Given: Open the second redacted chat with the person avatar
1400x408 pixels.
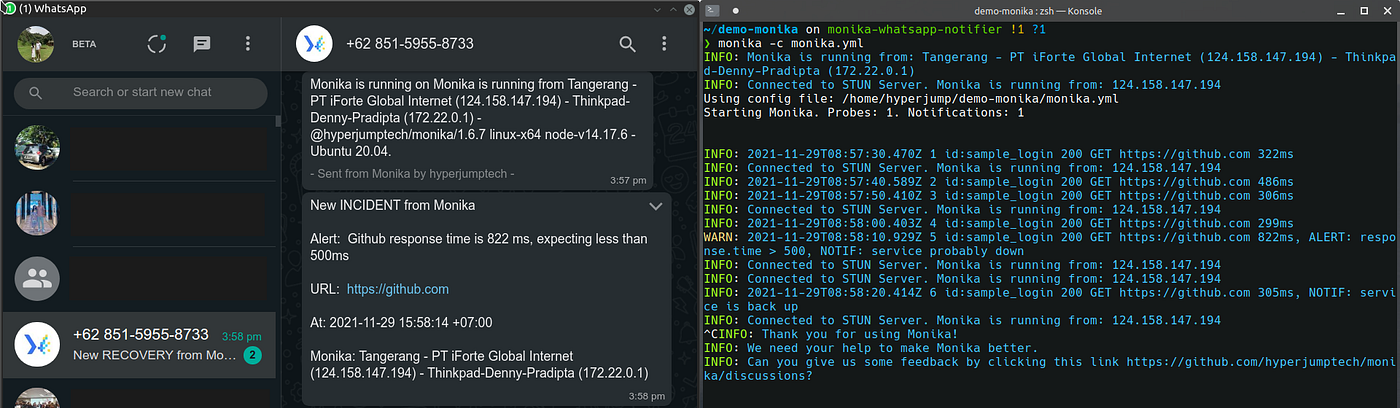Looking at the screenshot, I should (x=141, y=214).
